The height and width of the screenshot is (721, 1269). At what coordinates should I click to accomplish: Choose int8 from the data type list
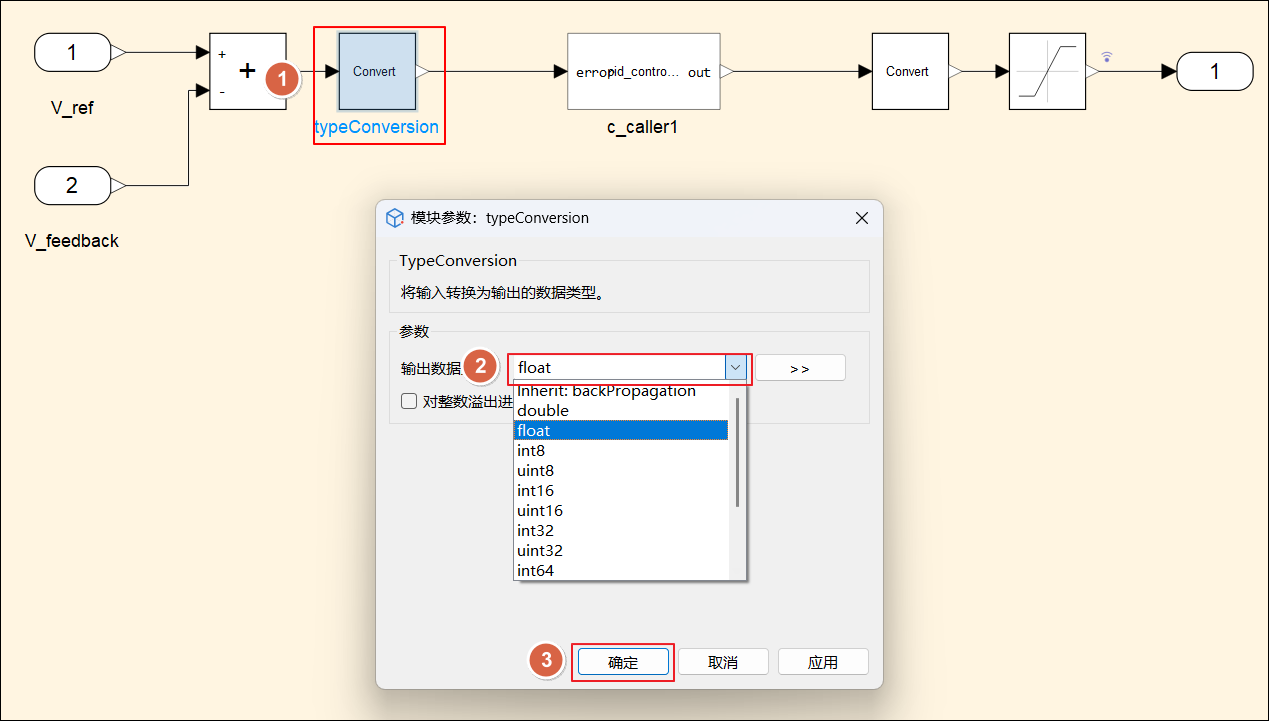(x=531, y=451)
